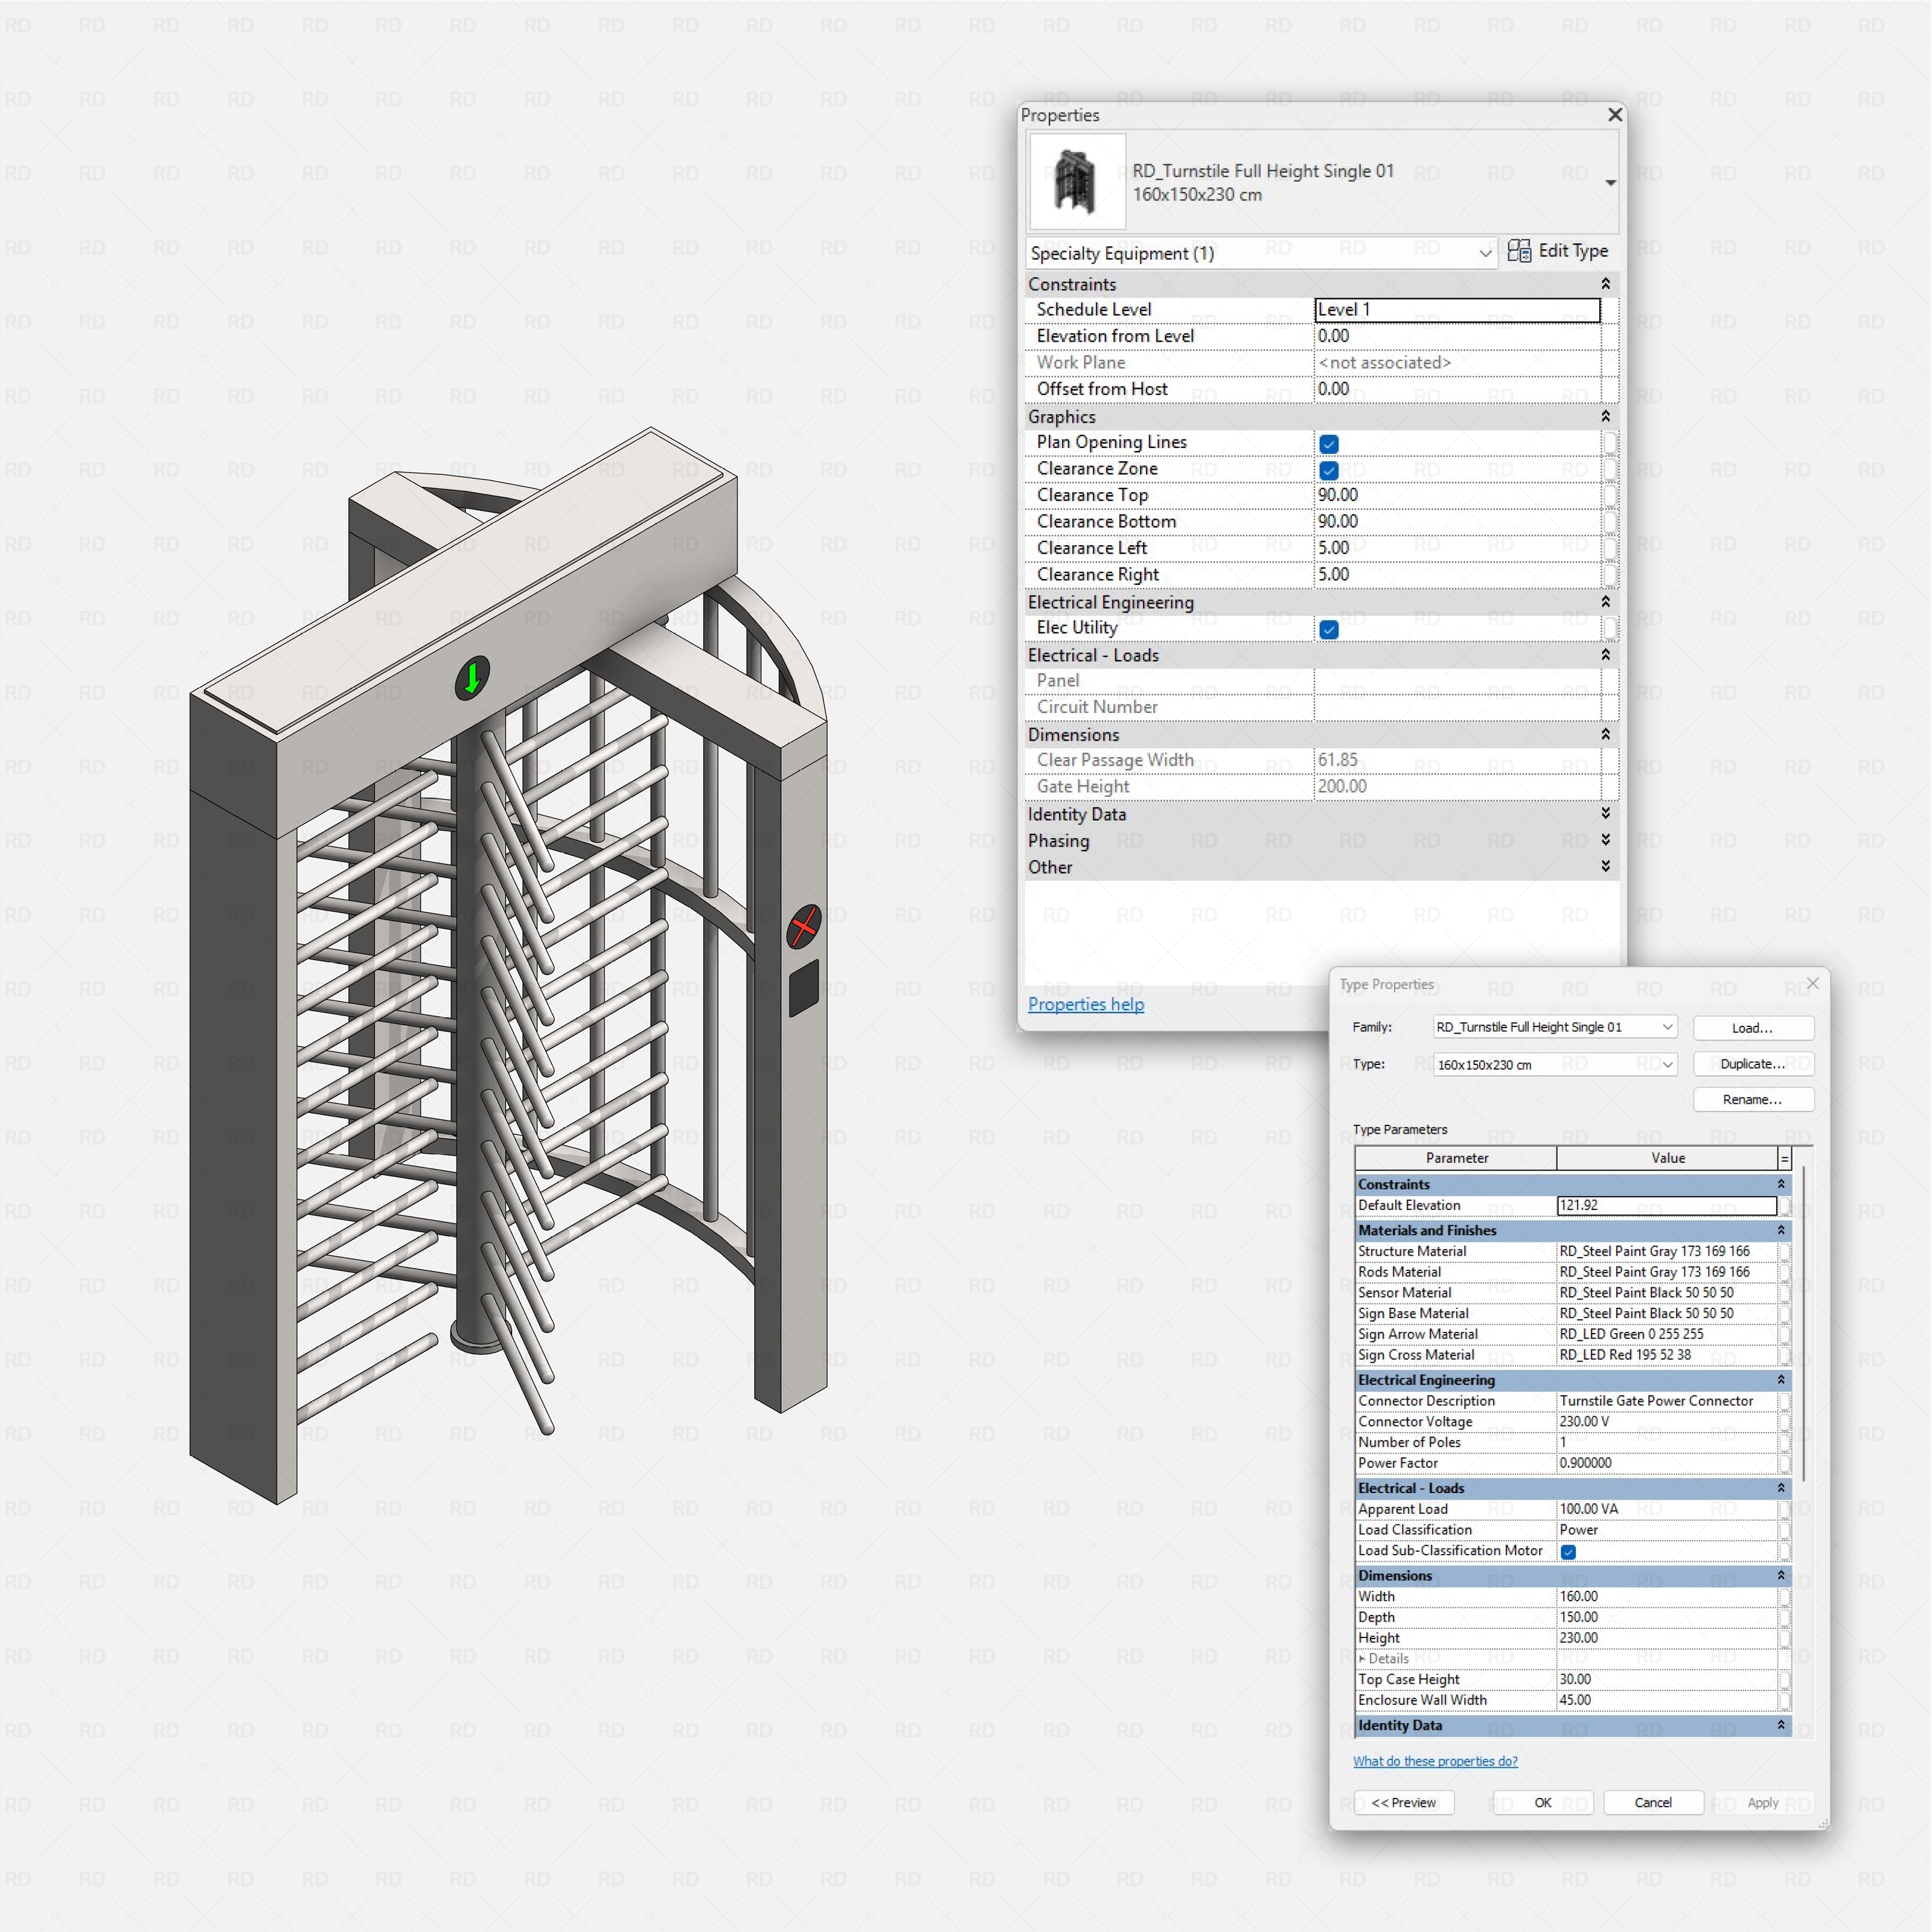Click the Connector Voltage value 230.00 V
The image size is (1932, 1932).
pyautogui.click(x=1666, y=1422)
